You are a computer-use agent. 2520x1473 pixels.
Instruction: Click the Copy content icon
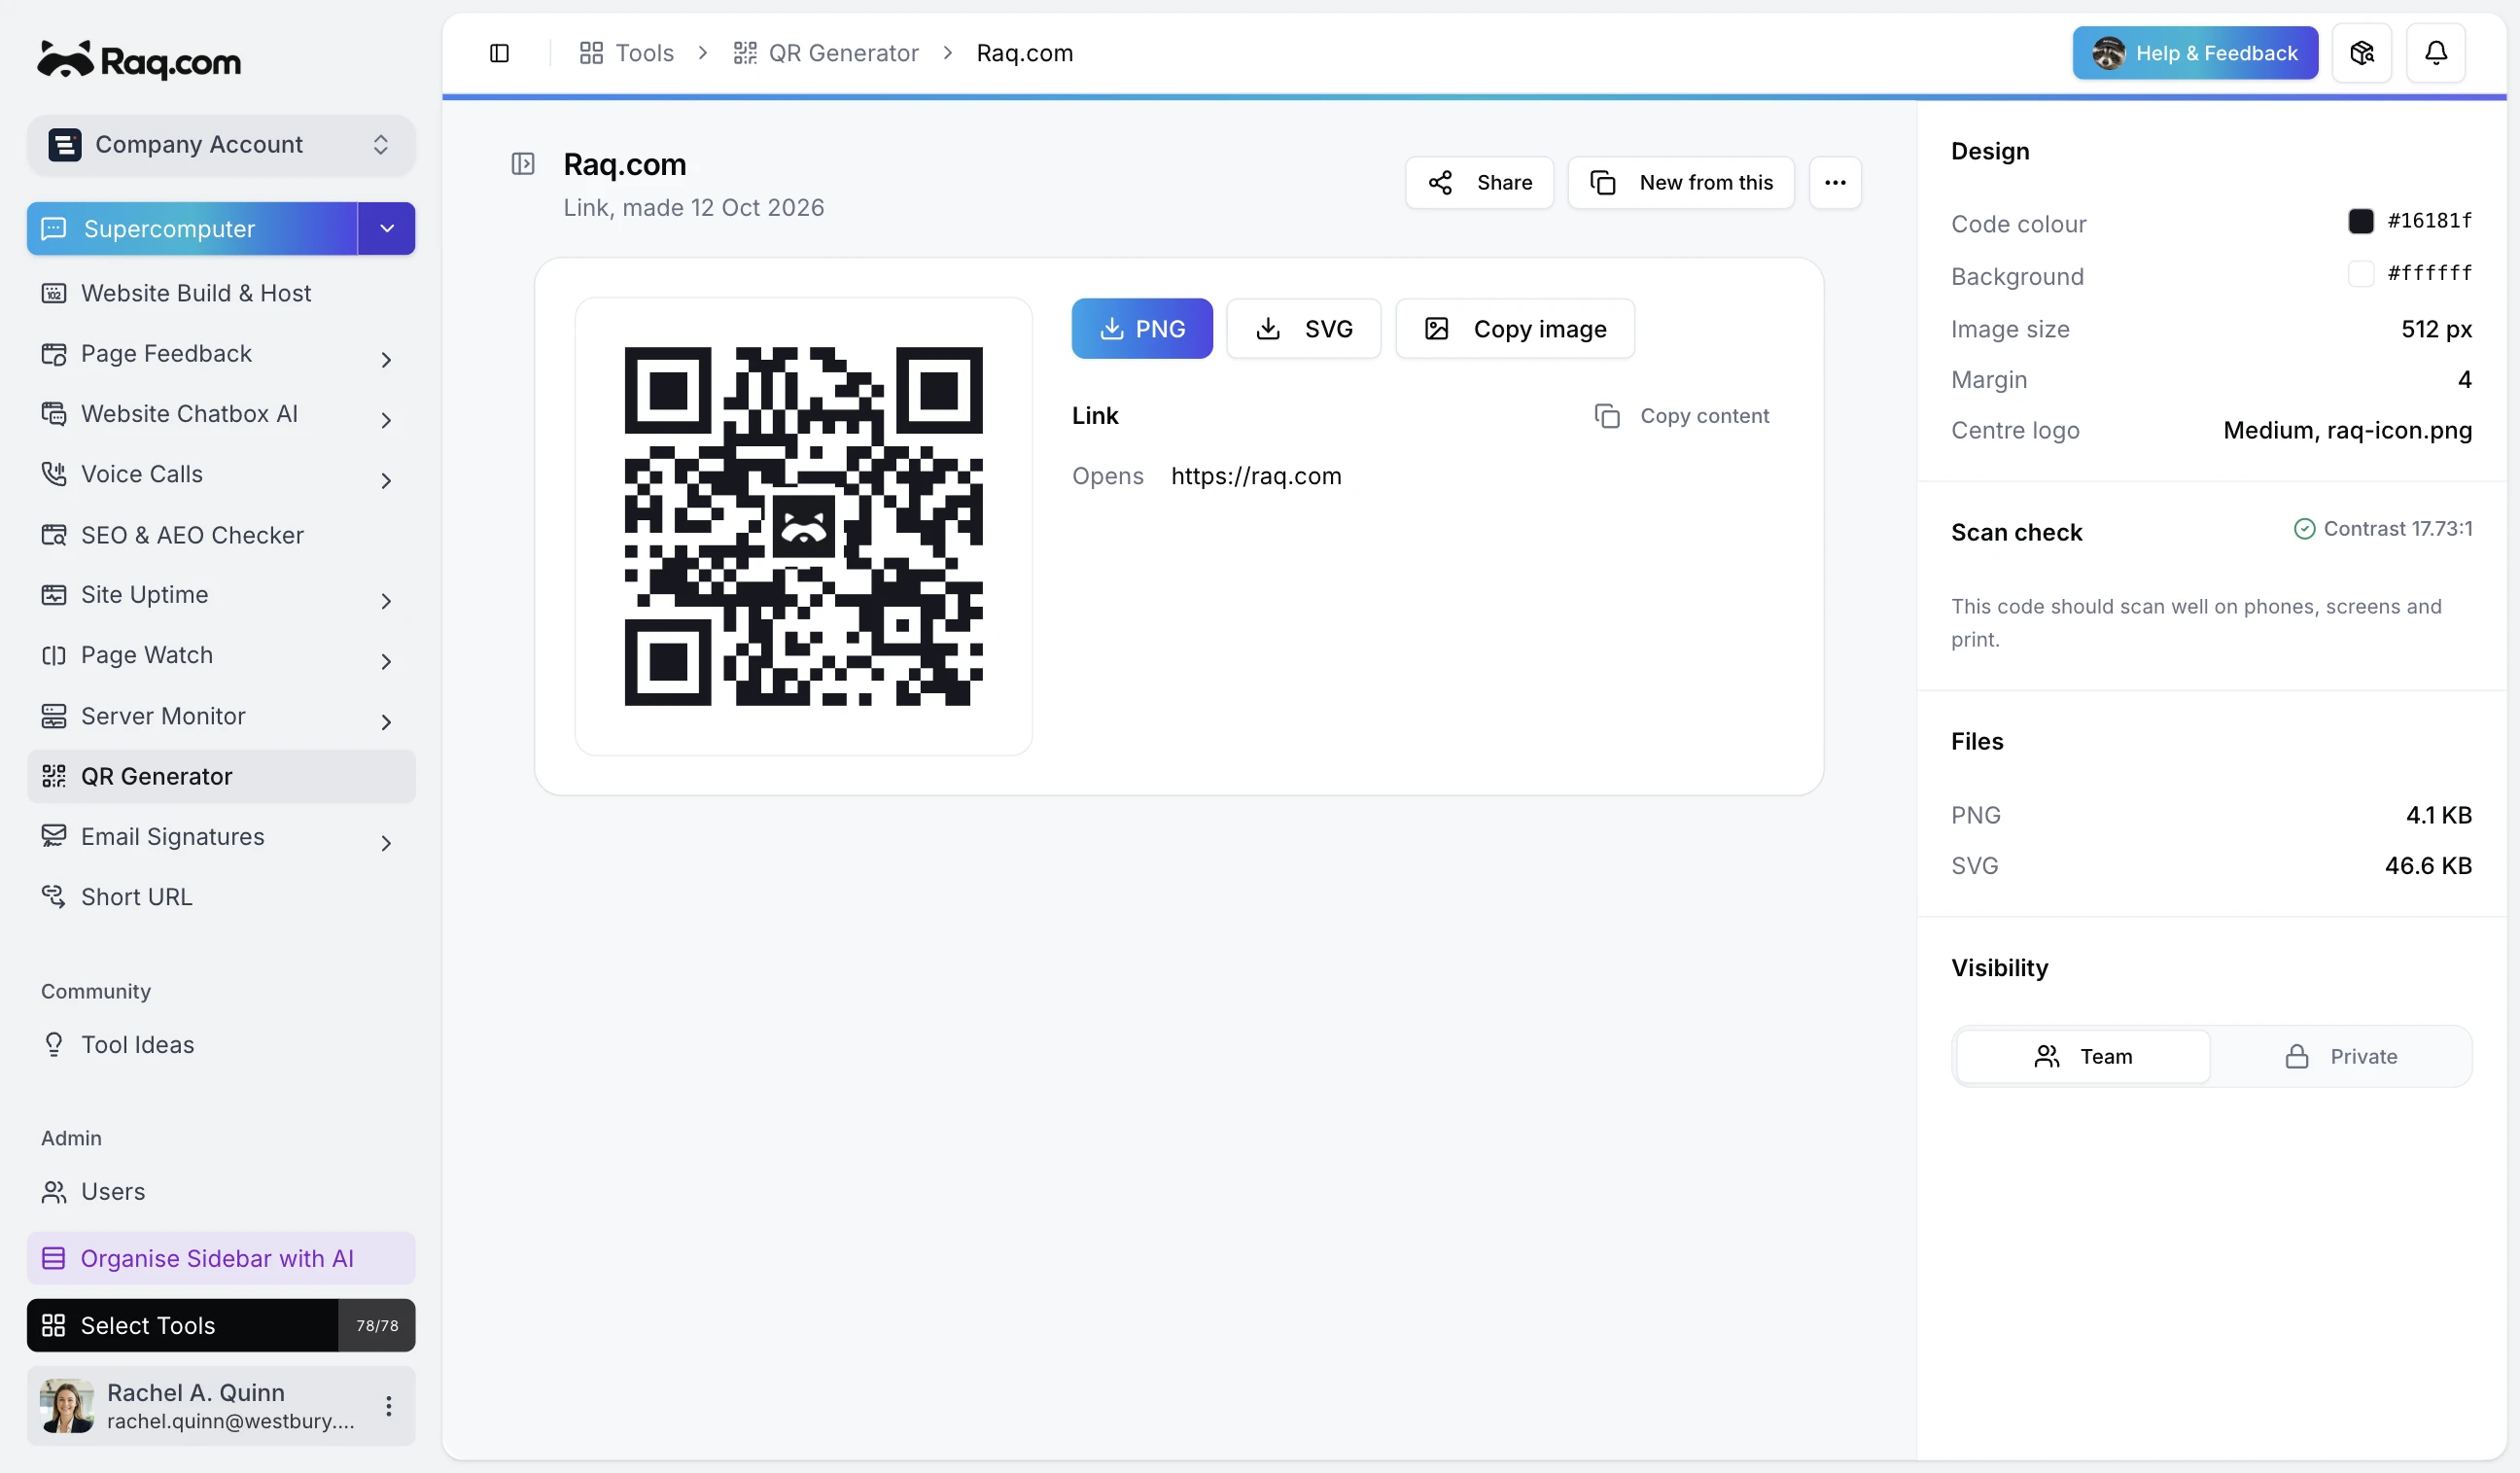click(1607, 416)
